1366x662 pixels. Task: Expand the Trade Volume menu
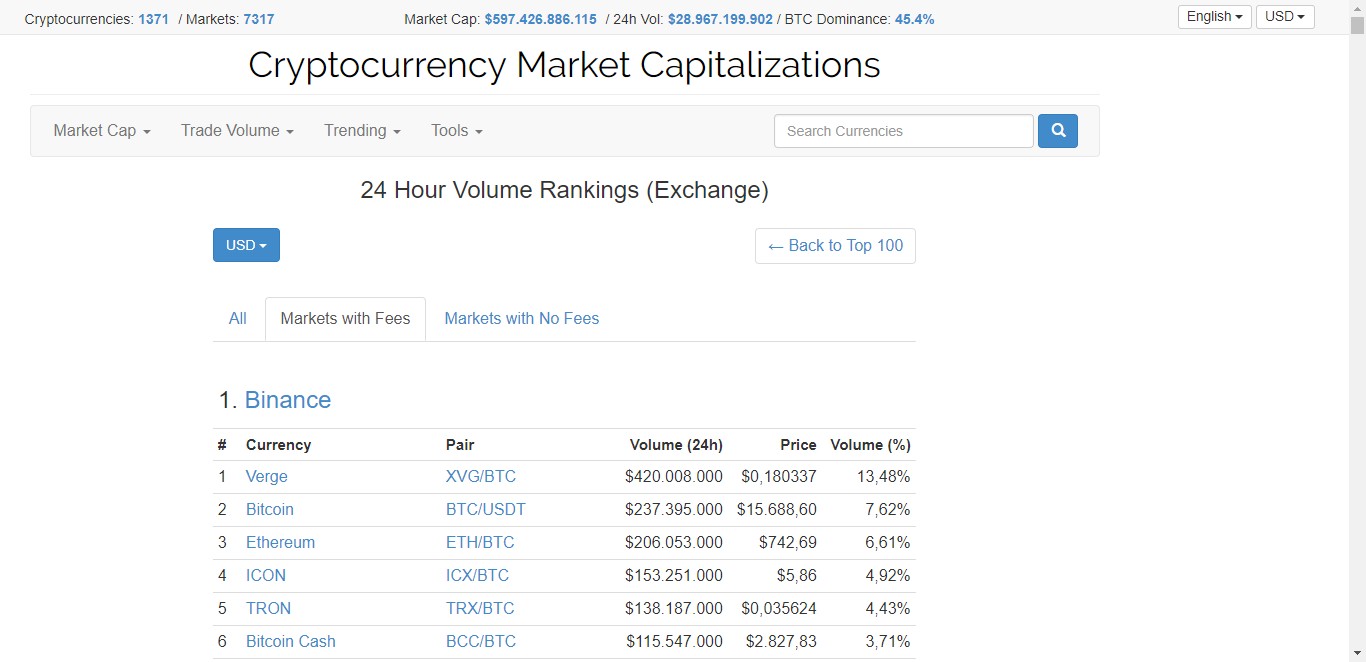(237, 131)
